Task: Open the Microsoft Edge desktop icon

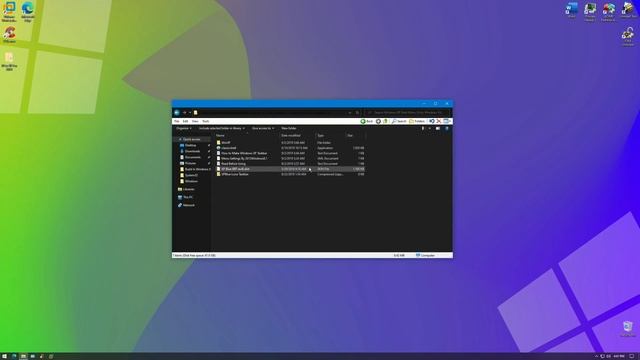Action: point(28,11)
